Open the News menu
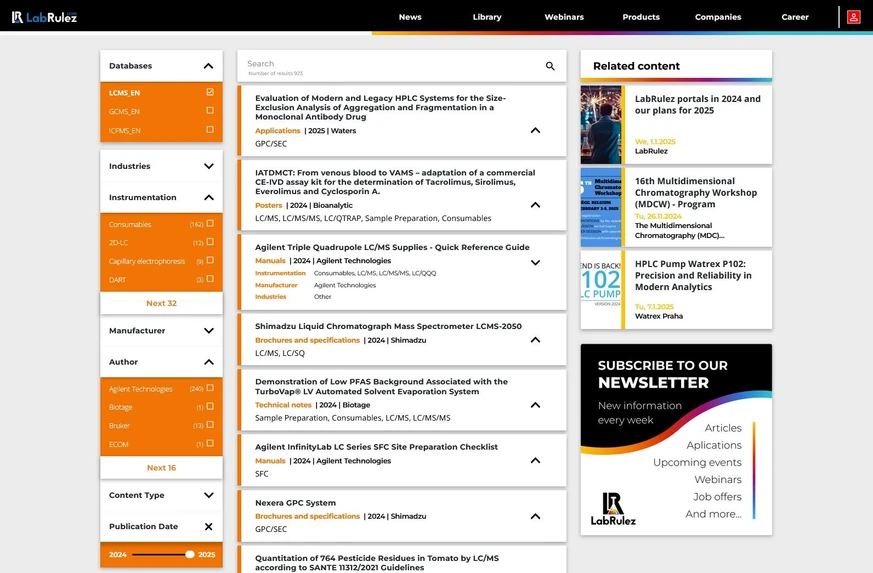The width and height of the screenshot is (873, 573). 410,17
